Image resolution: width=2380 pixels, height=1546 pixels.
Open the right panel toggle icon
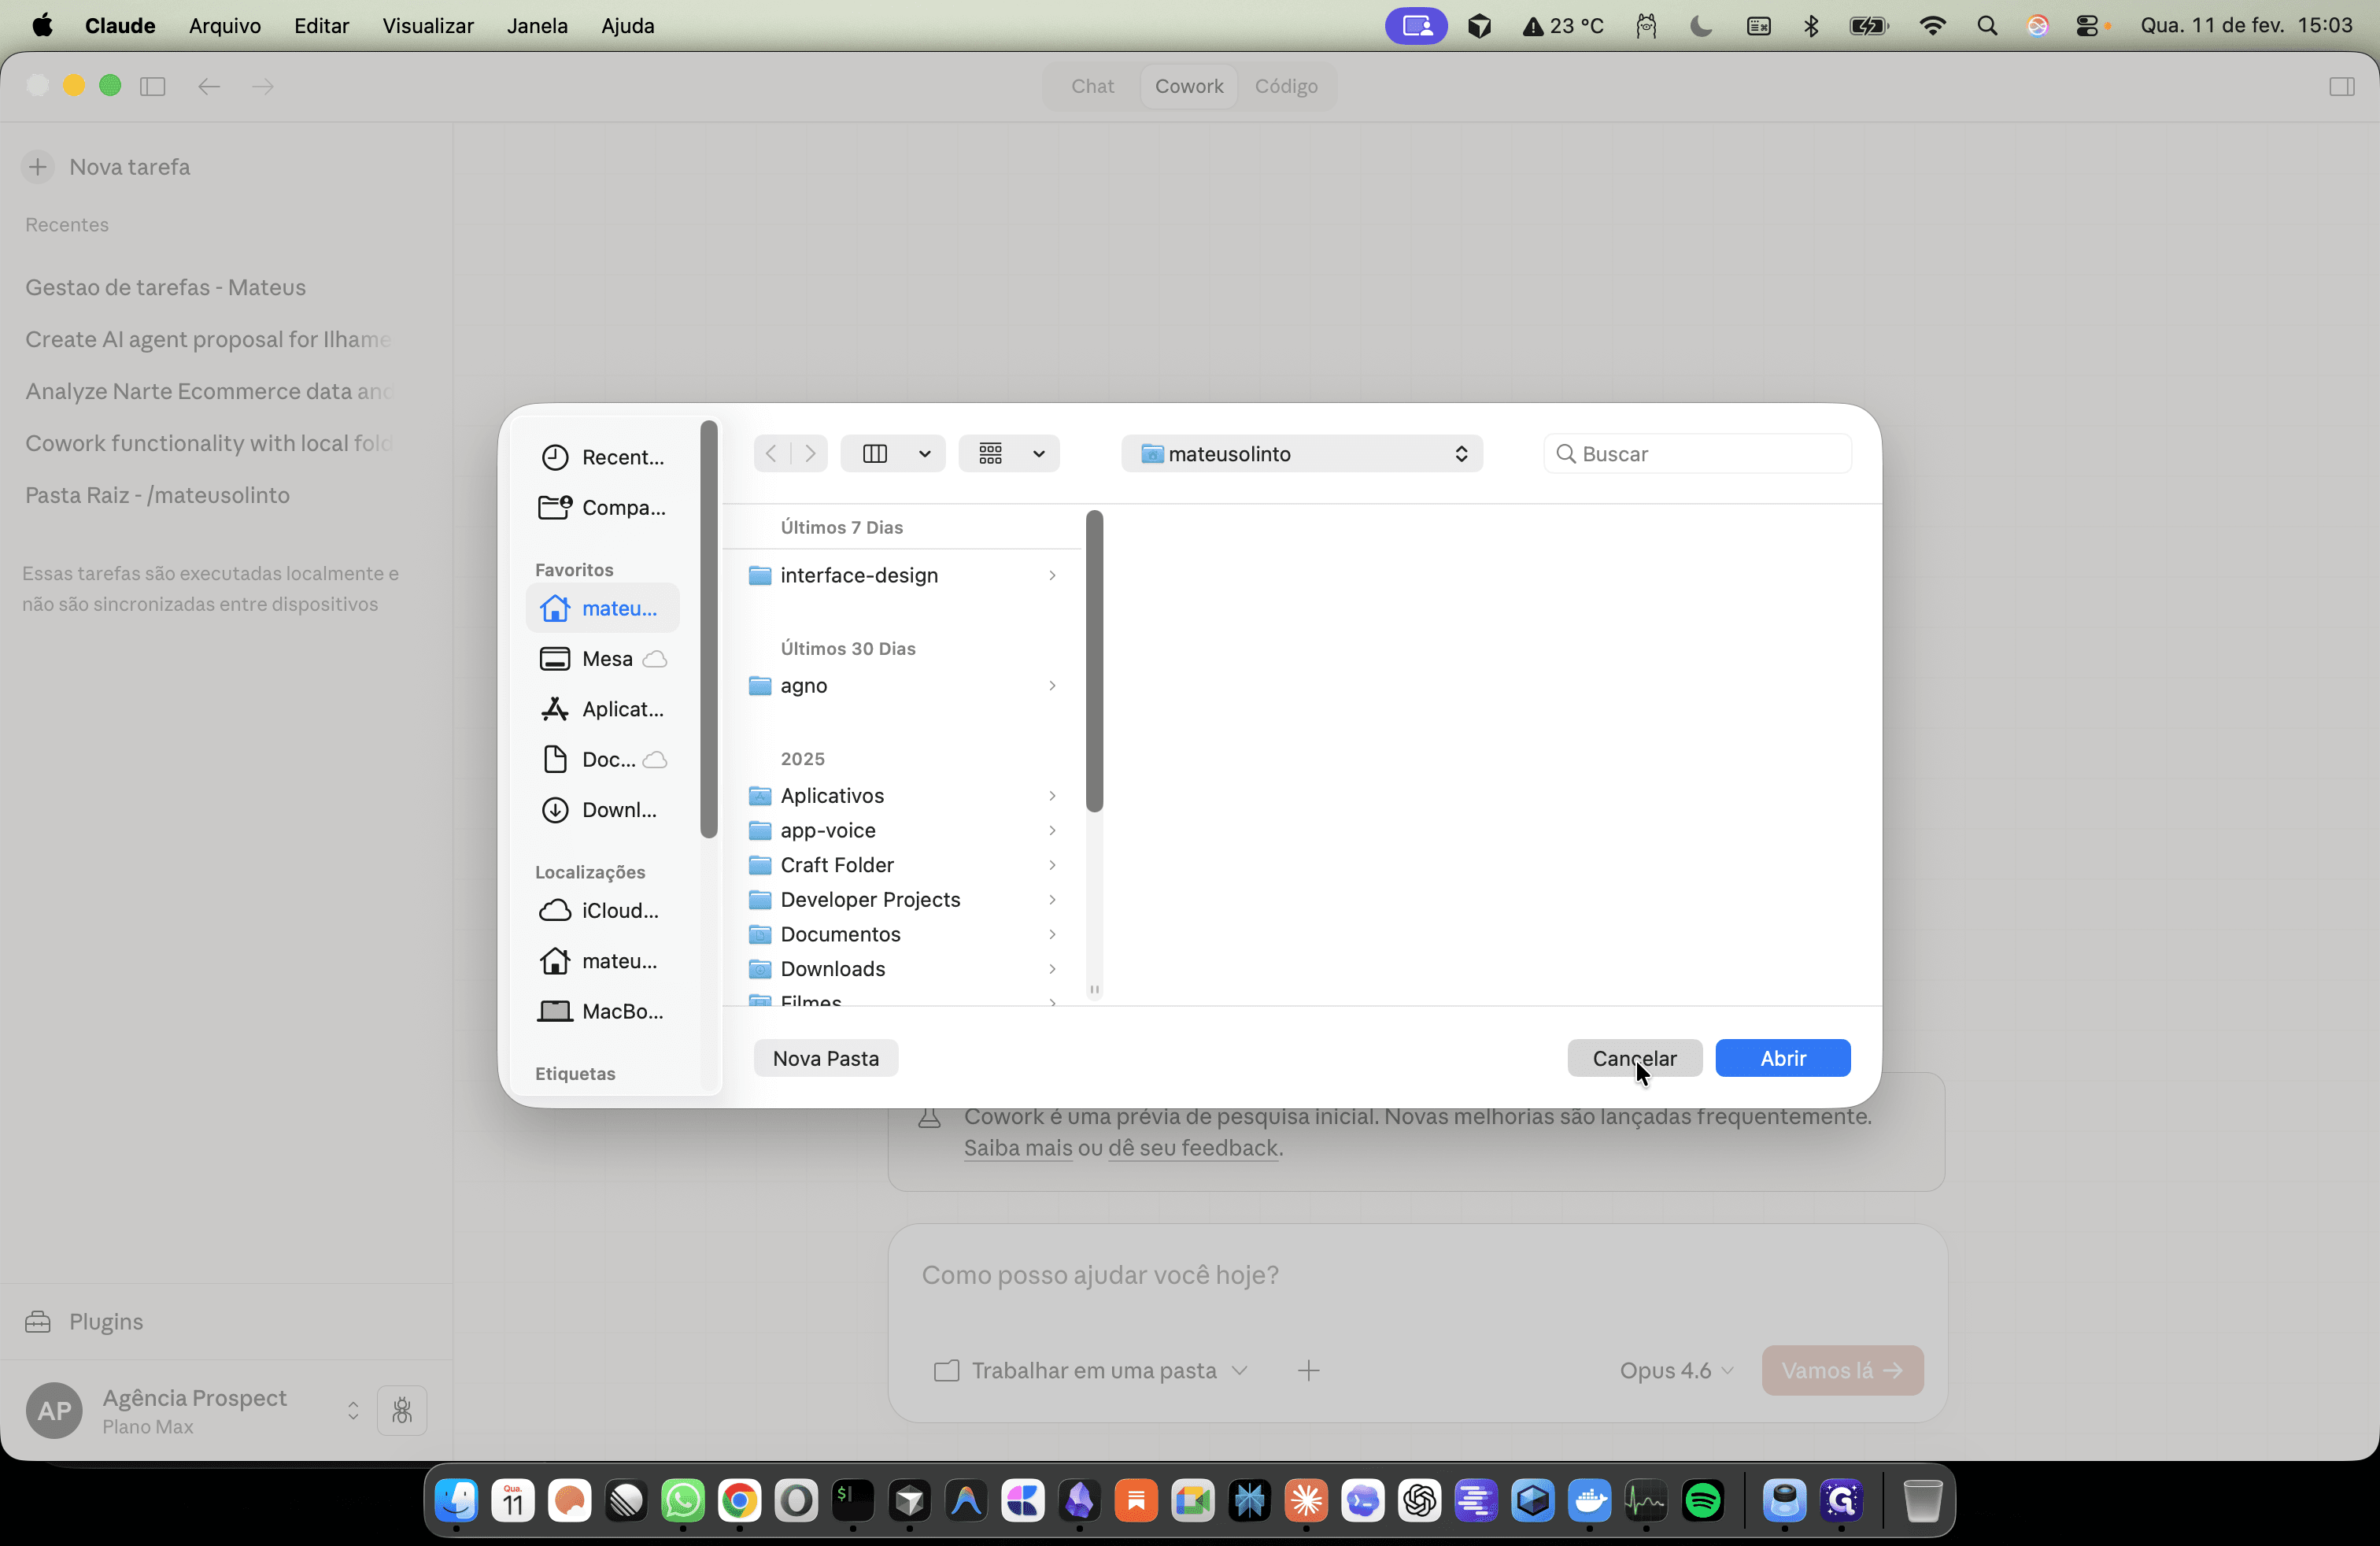point(2341,86)
